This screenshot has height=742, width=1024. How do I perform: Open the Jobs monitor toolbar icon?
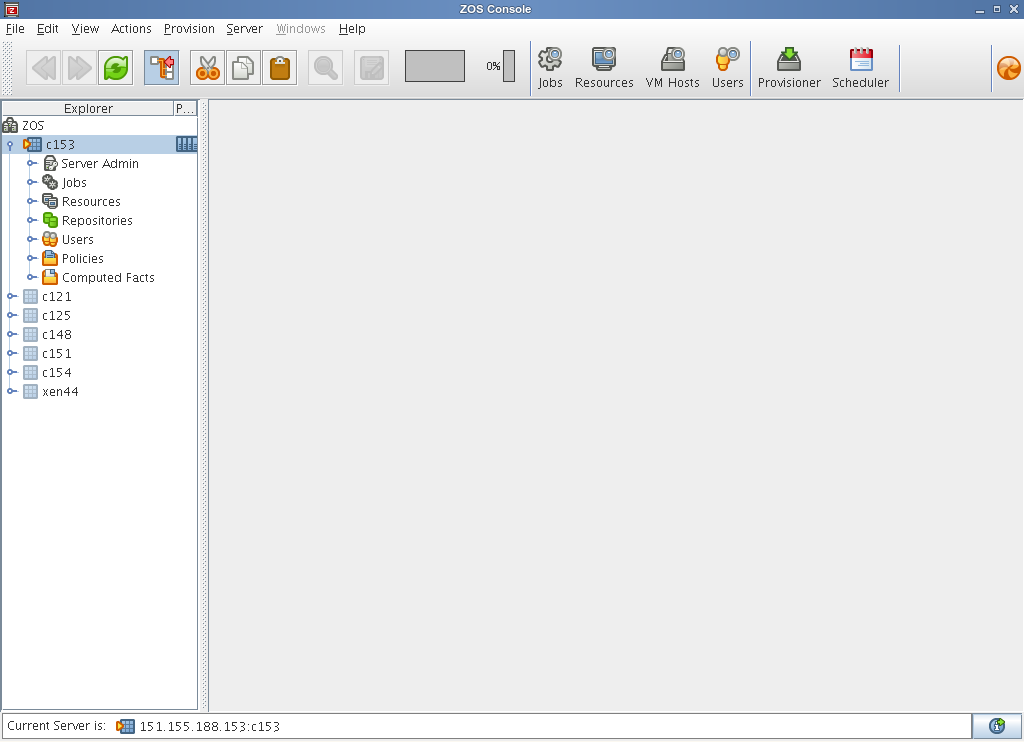pos(550,68)
